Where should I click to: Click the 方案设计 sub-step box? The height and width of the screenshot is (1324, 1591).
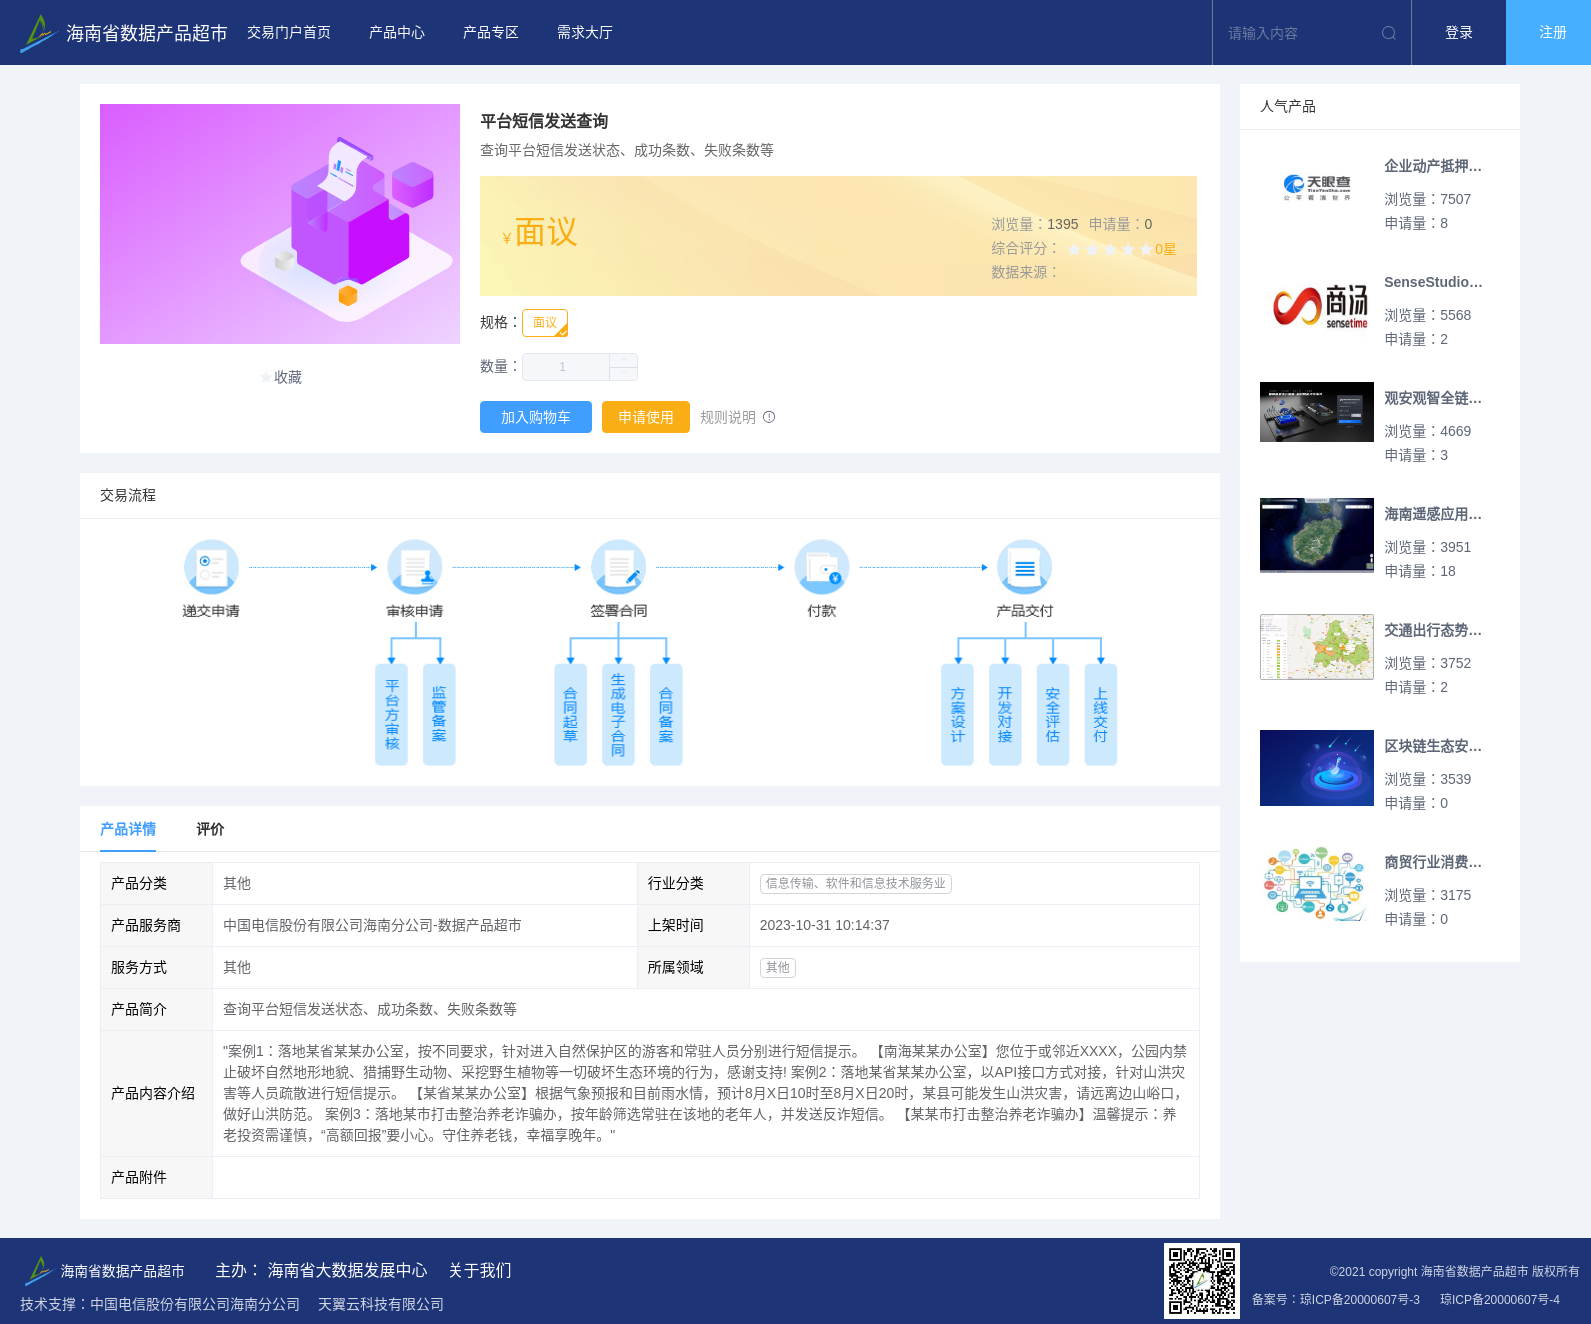(x=957, y=715)
